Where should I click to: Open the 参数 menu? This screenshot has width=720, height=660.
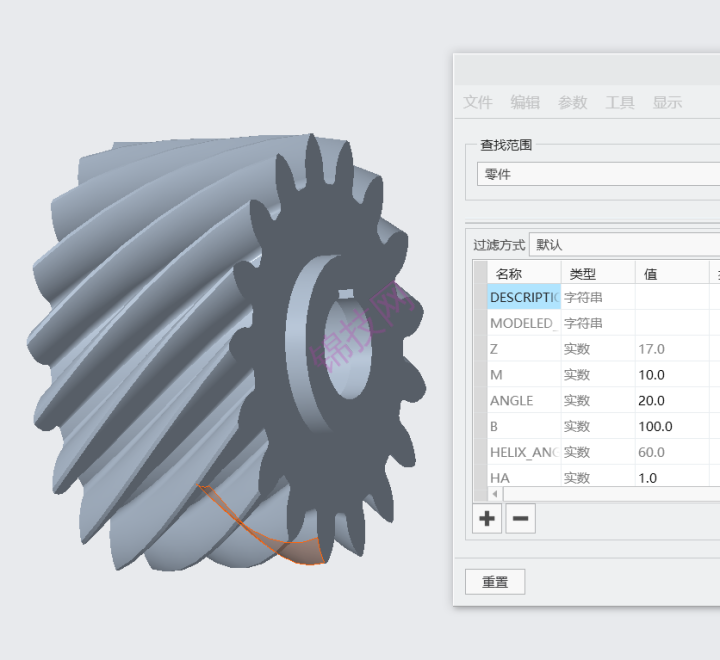point(572,102)
